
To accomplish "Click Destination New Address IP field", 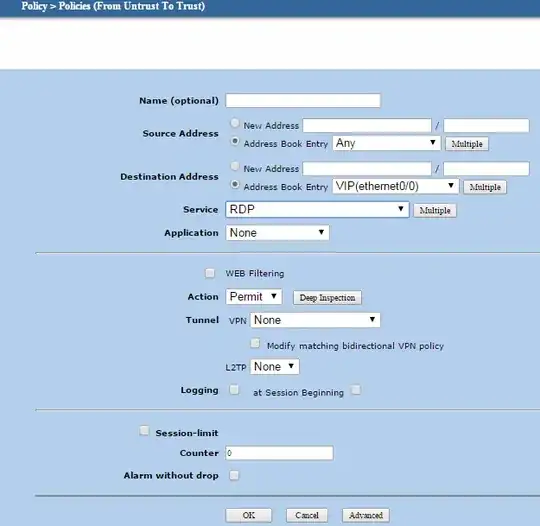I will coord(367,169).
